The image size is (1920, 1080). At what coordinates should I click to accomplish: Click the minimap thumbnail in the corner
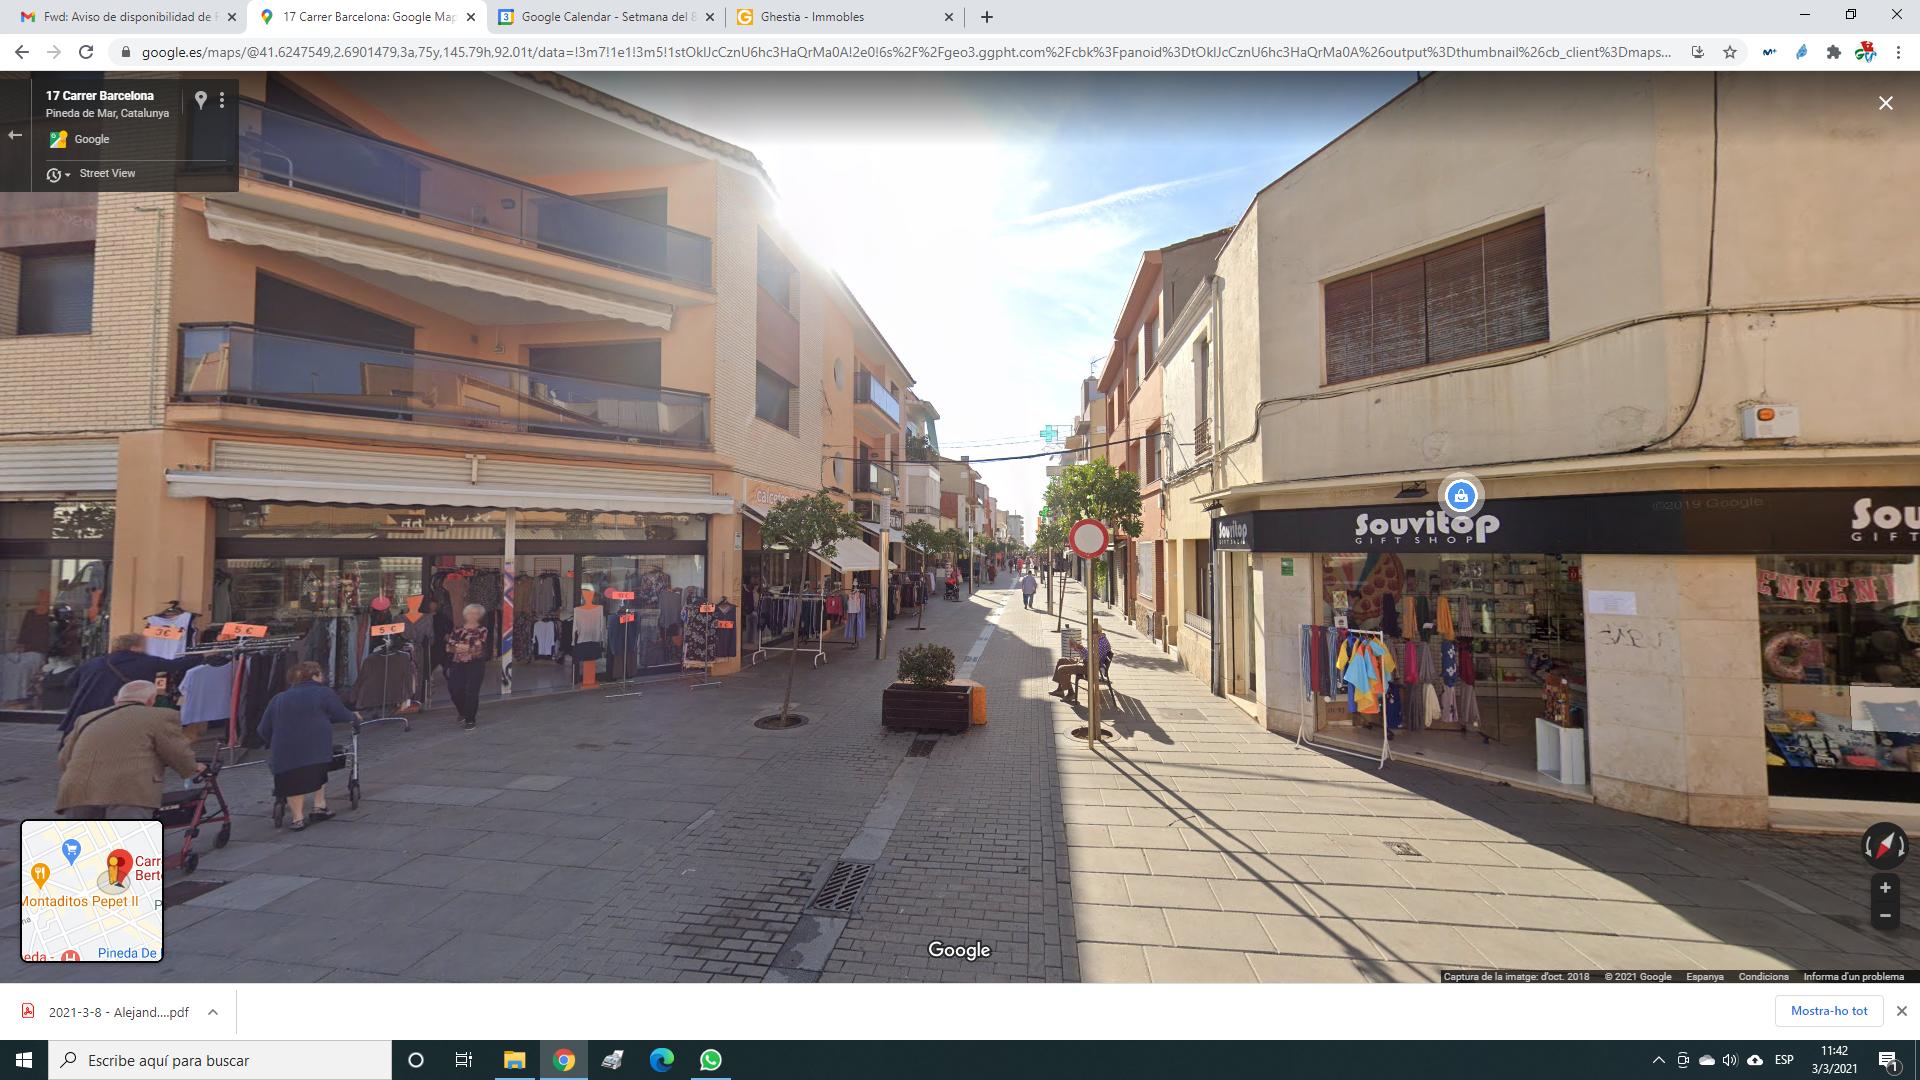[92, 891]
